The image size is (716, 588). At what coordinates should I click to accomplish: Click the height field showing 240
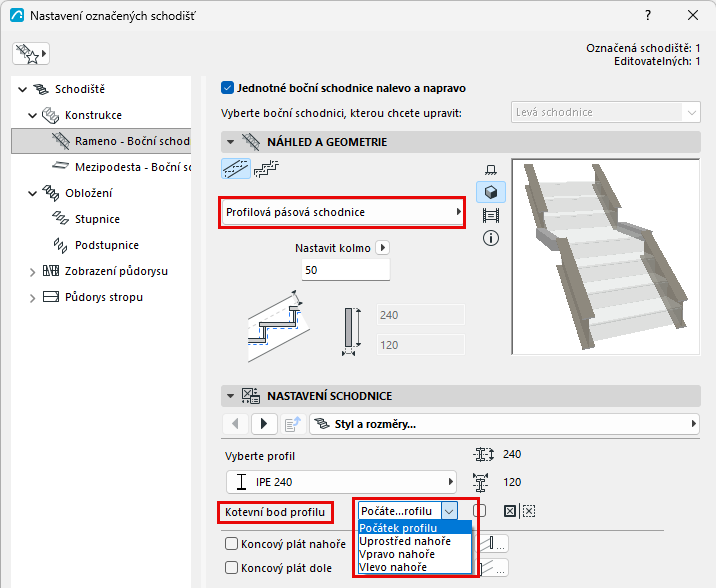coord(421,315)
